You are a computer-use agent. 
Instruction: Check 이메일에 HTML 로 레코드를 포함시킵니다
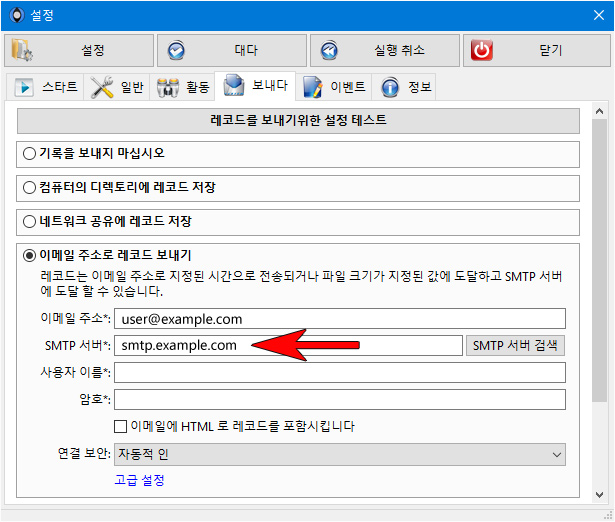(x=120, y=426)
